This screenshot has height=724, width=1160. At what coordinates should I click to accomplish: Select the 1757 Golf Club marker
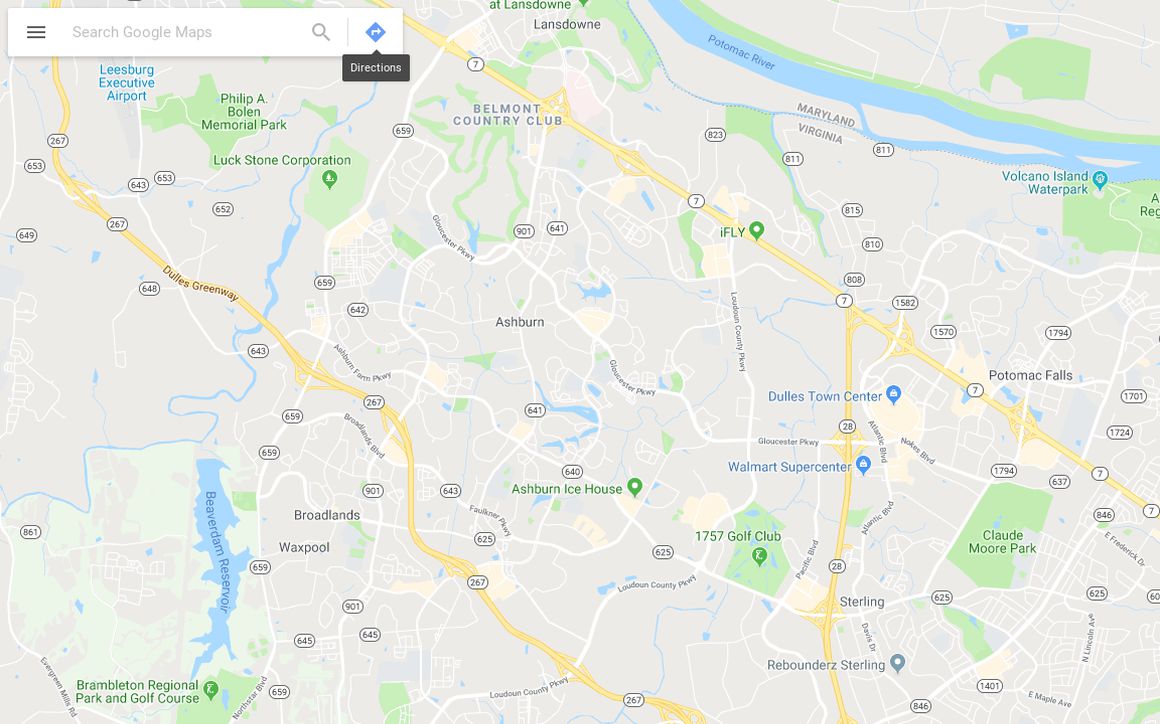click(759, 555)
